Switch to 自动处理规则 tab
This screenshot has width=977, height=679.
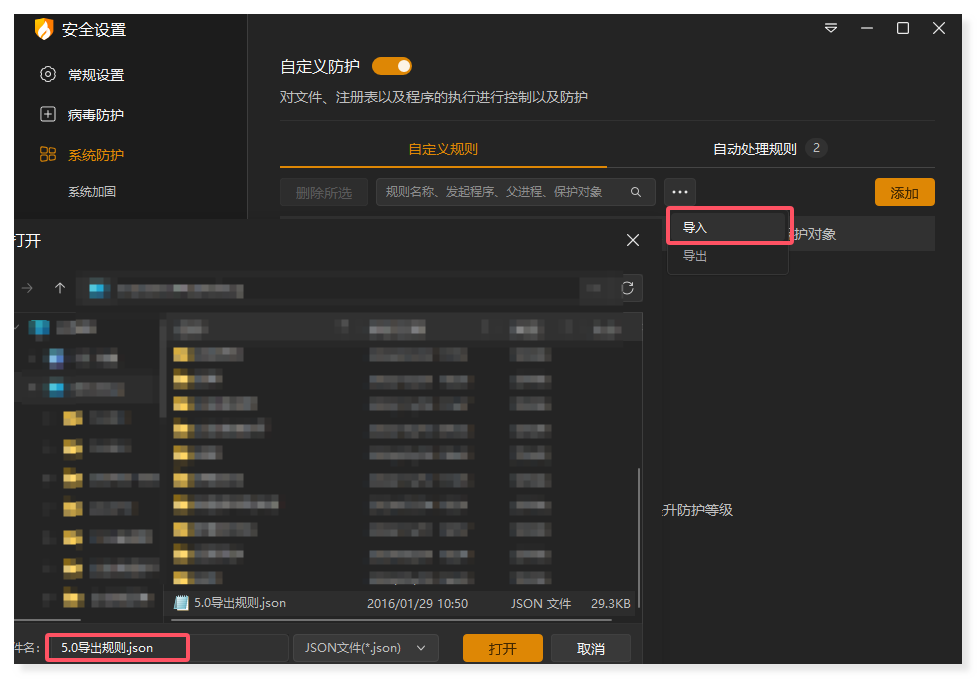755,149
